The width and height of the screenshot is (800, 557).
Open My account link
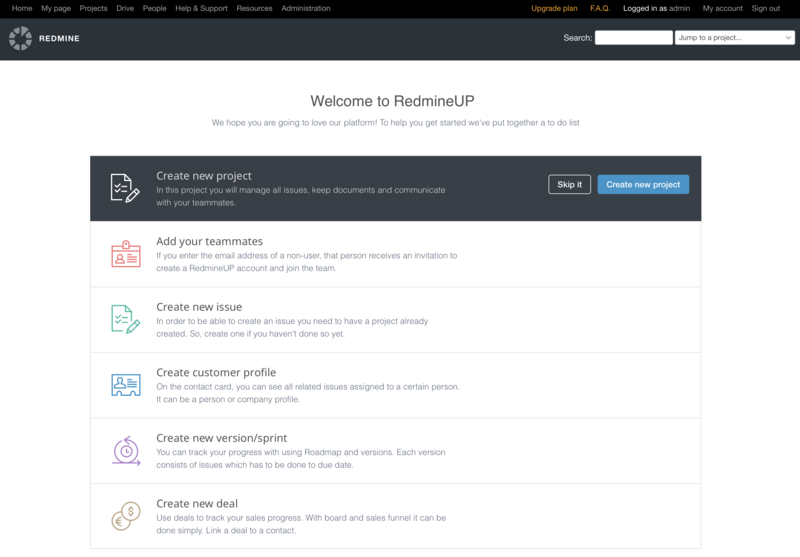[723, 8]
